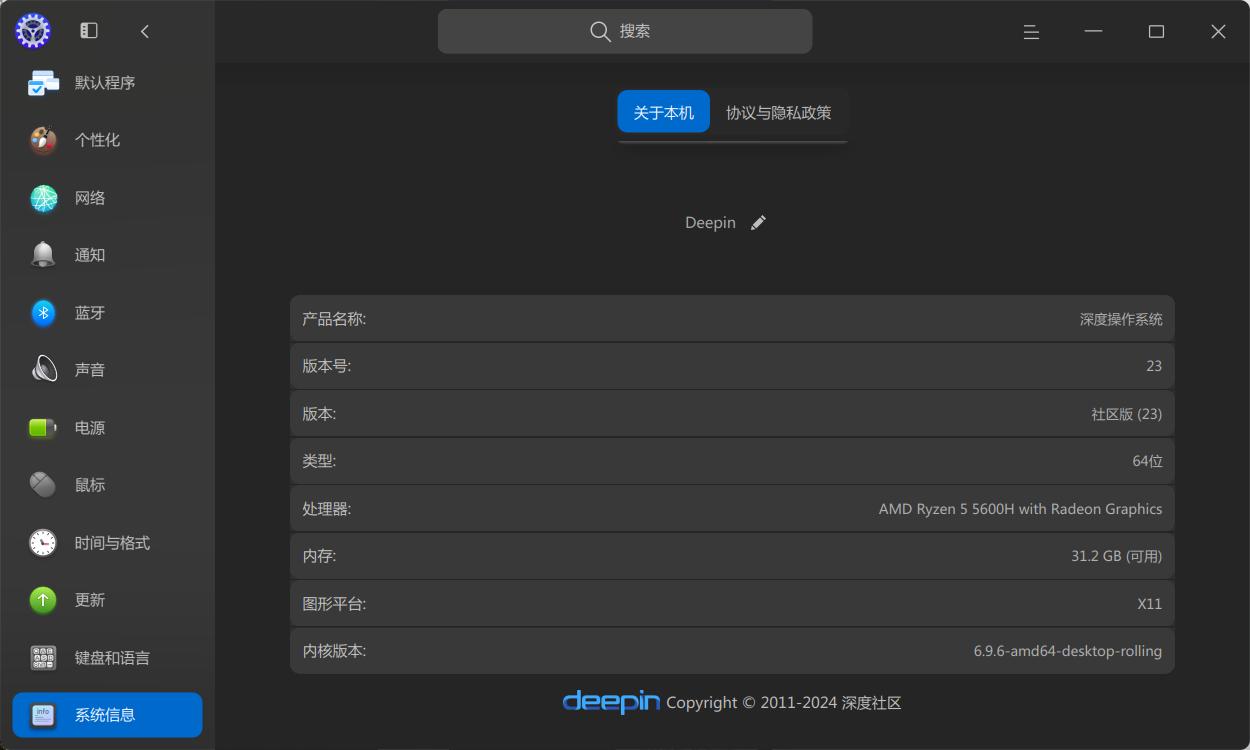Select the Network (网络) globe icon
Image resolution: width=1250 pixels, height=750 pixels.
(x=43, y=198)
